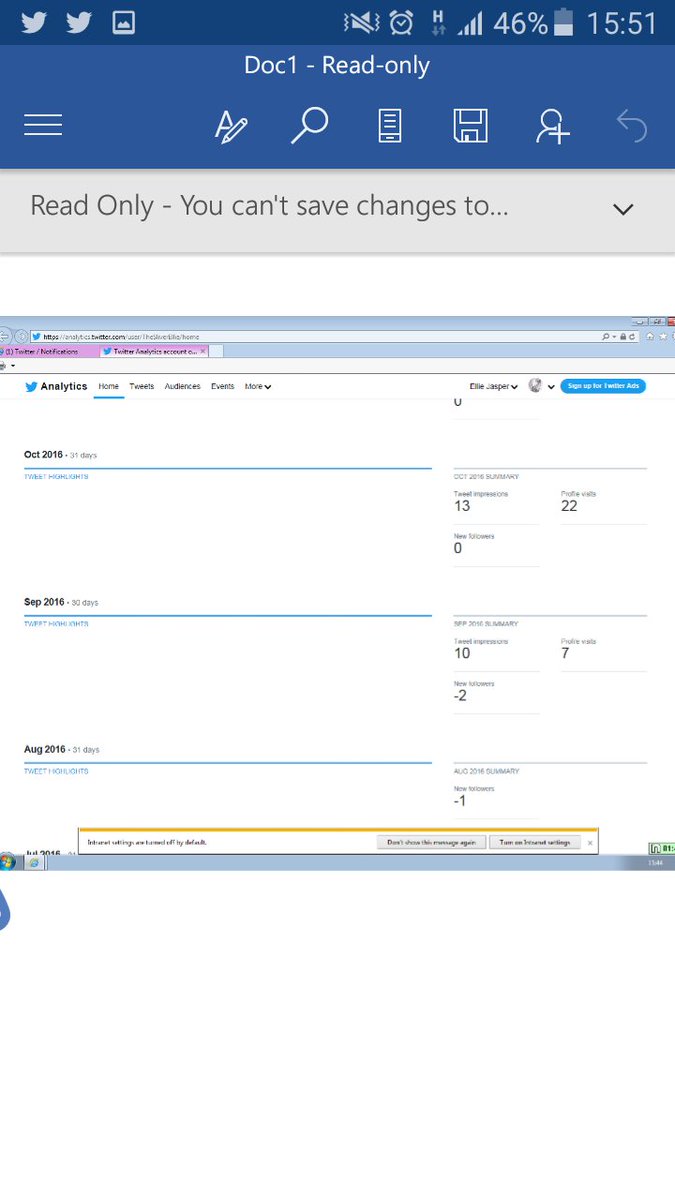The height and width of the screenshot is (1200, 675).
Task: Dismiss the intranet settings notification bar
Action: point(590,842)
